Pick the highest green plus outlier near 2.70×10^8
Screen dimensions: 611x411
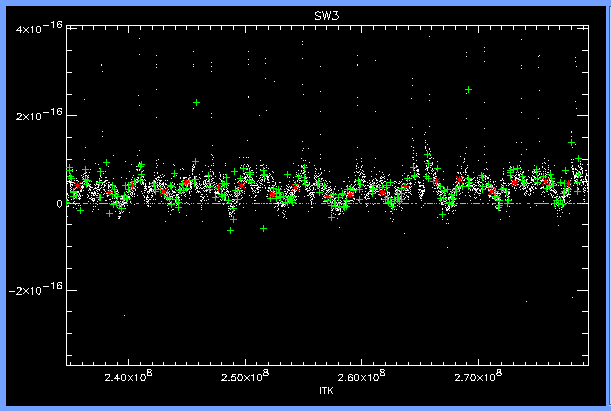click(x=469, y=90)
